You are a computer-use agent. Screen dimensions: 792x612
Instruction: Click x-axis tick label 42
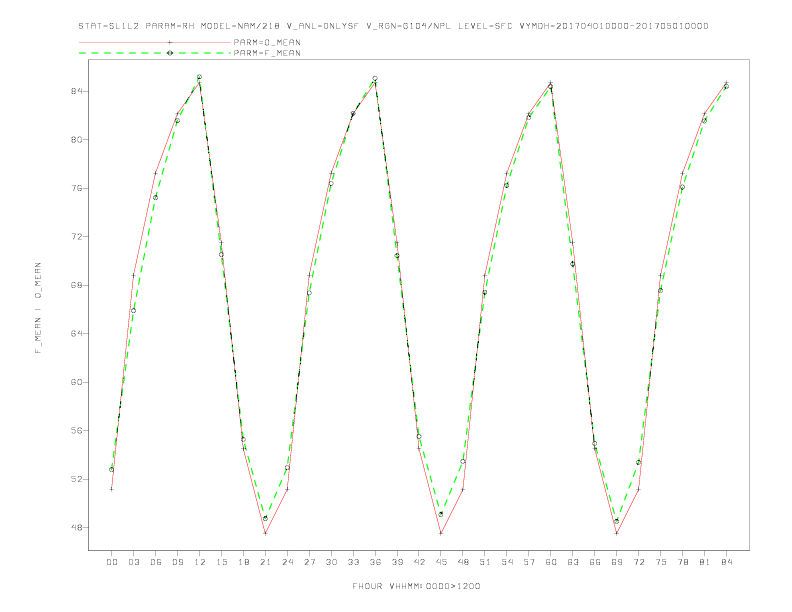click(x=419, y=562)
